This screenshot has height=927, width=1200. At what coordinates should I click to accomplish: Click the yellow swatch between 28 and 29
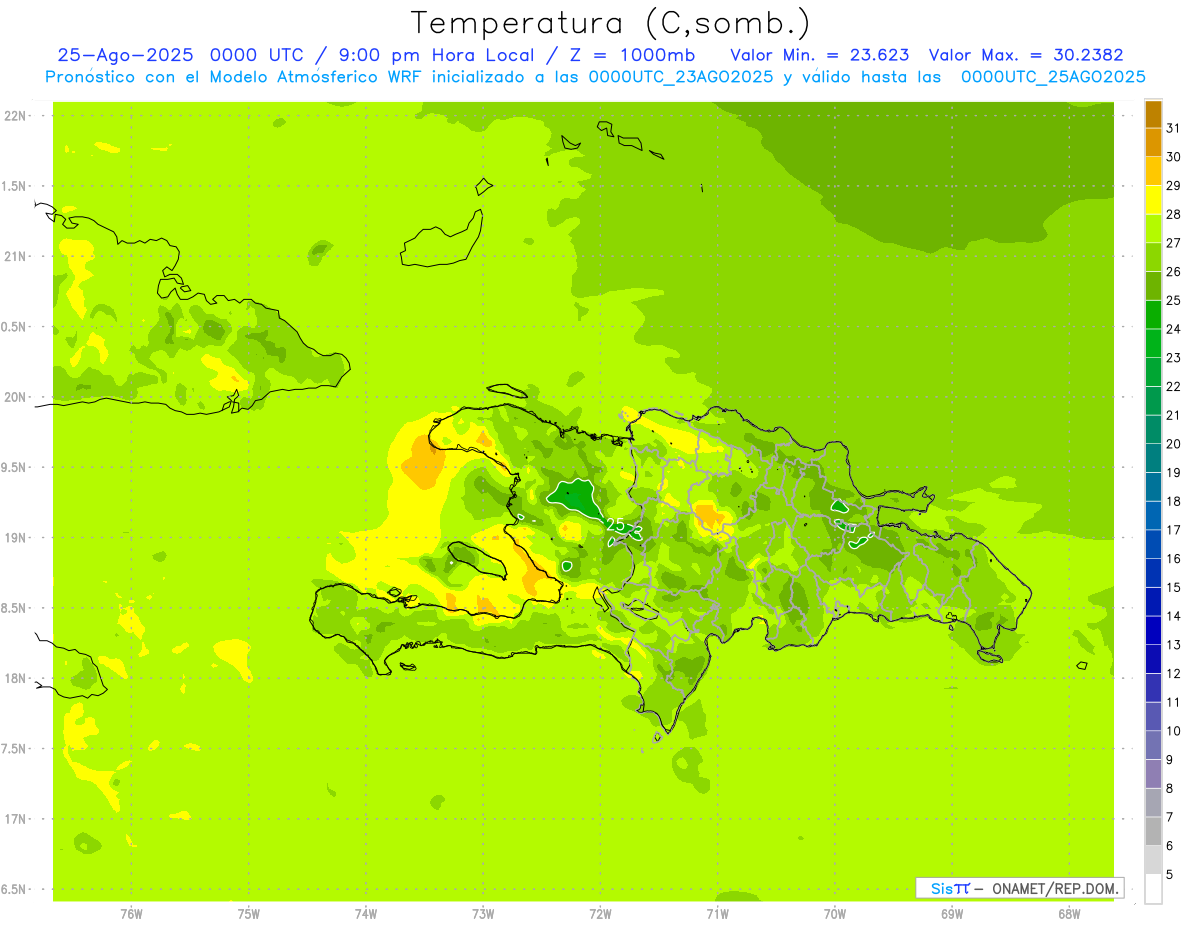[1153, 200]
